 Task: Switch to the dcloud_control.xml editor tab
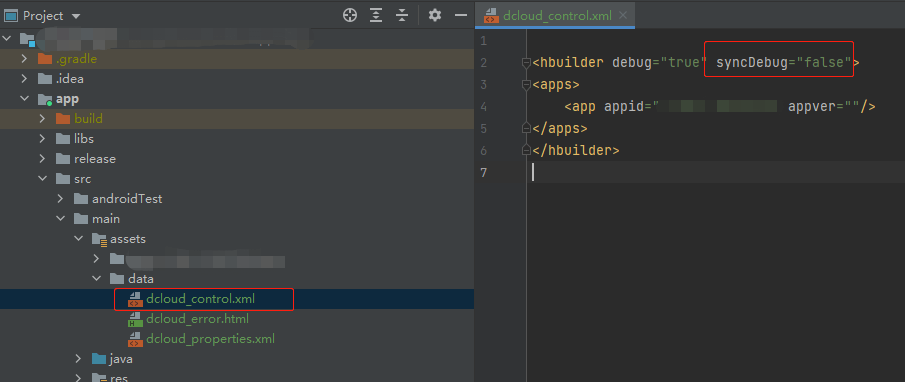556,16
